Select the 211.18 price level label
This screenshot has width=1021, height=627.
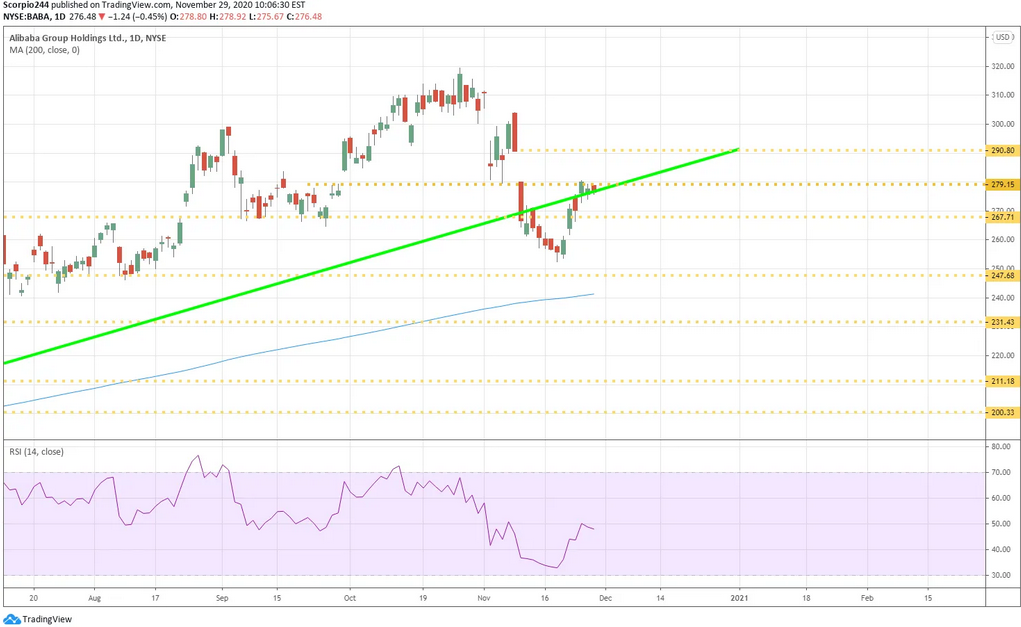tap(1002, 381)
